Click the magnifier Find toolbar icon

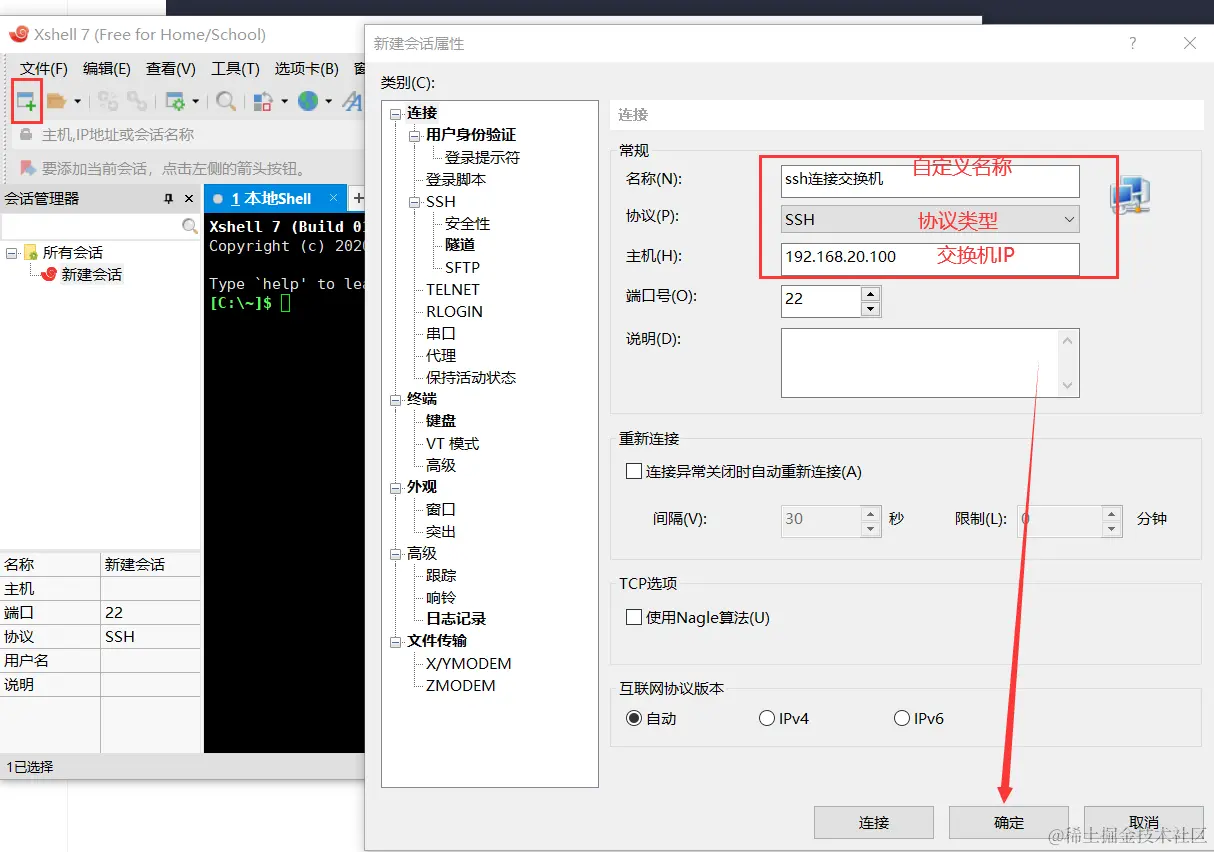click(x=227, y=101)
